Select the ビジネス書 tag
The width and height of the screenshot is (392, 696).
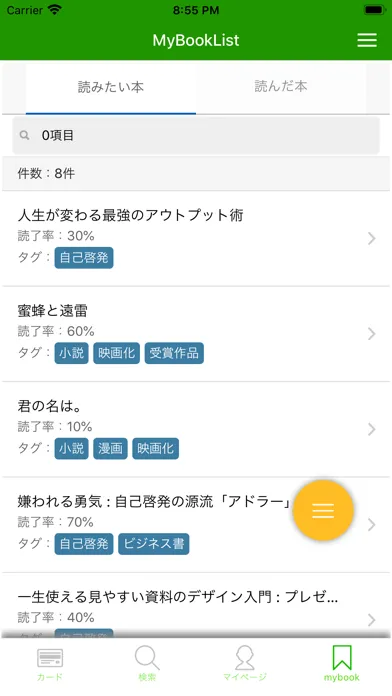(154, 544)
